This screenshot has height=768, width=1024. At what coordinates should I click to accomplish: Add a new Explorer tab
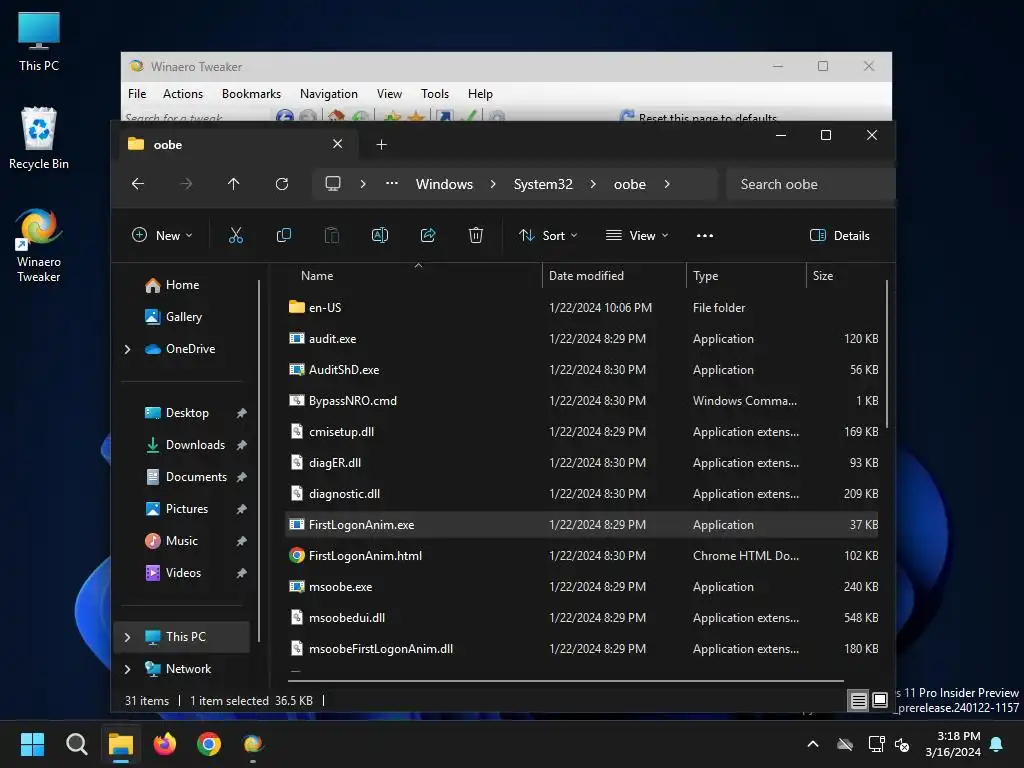pos(381,144)
